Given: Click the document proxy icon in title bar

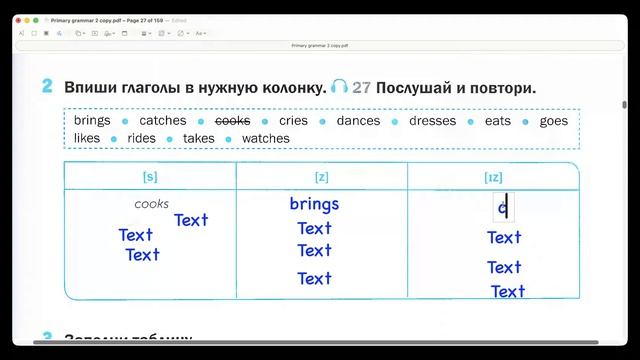Looking at the screenshot, I should click(x=47, y=20).
